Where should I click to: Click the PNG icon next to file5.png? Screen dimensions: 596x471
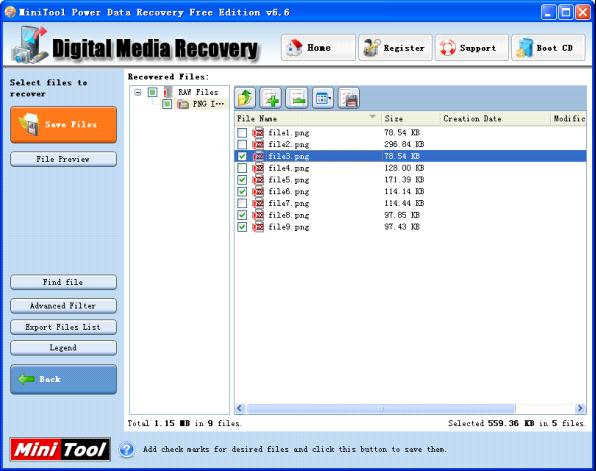coord(258,180)
